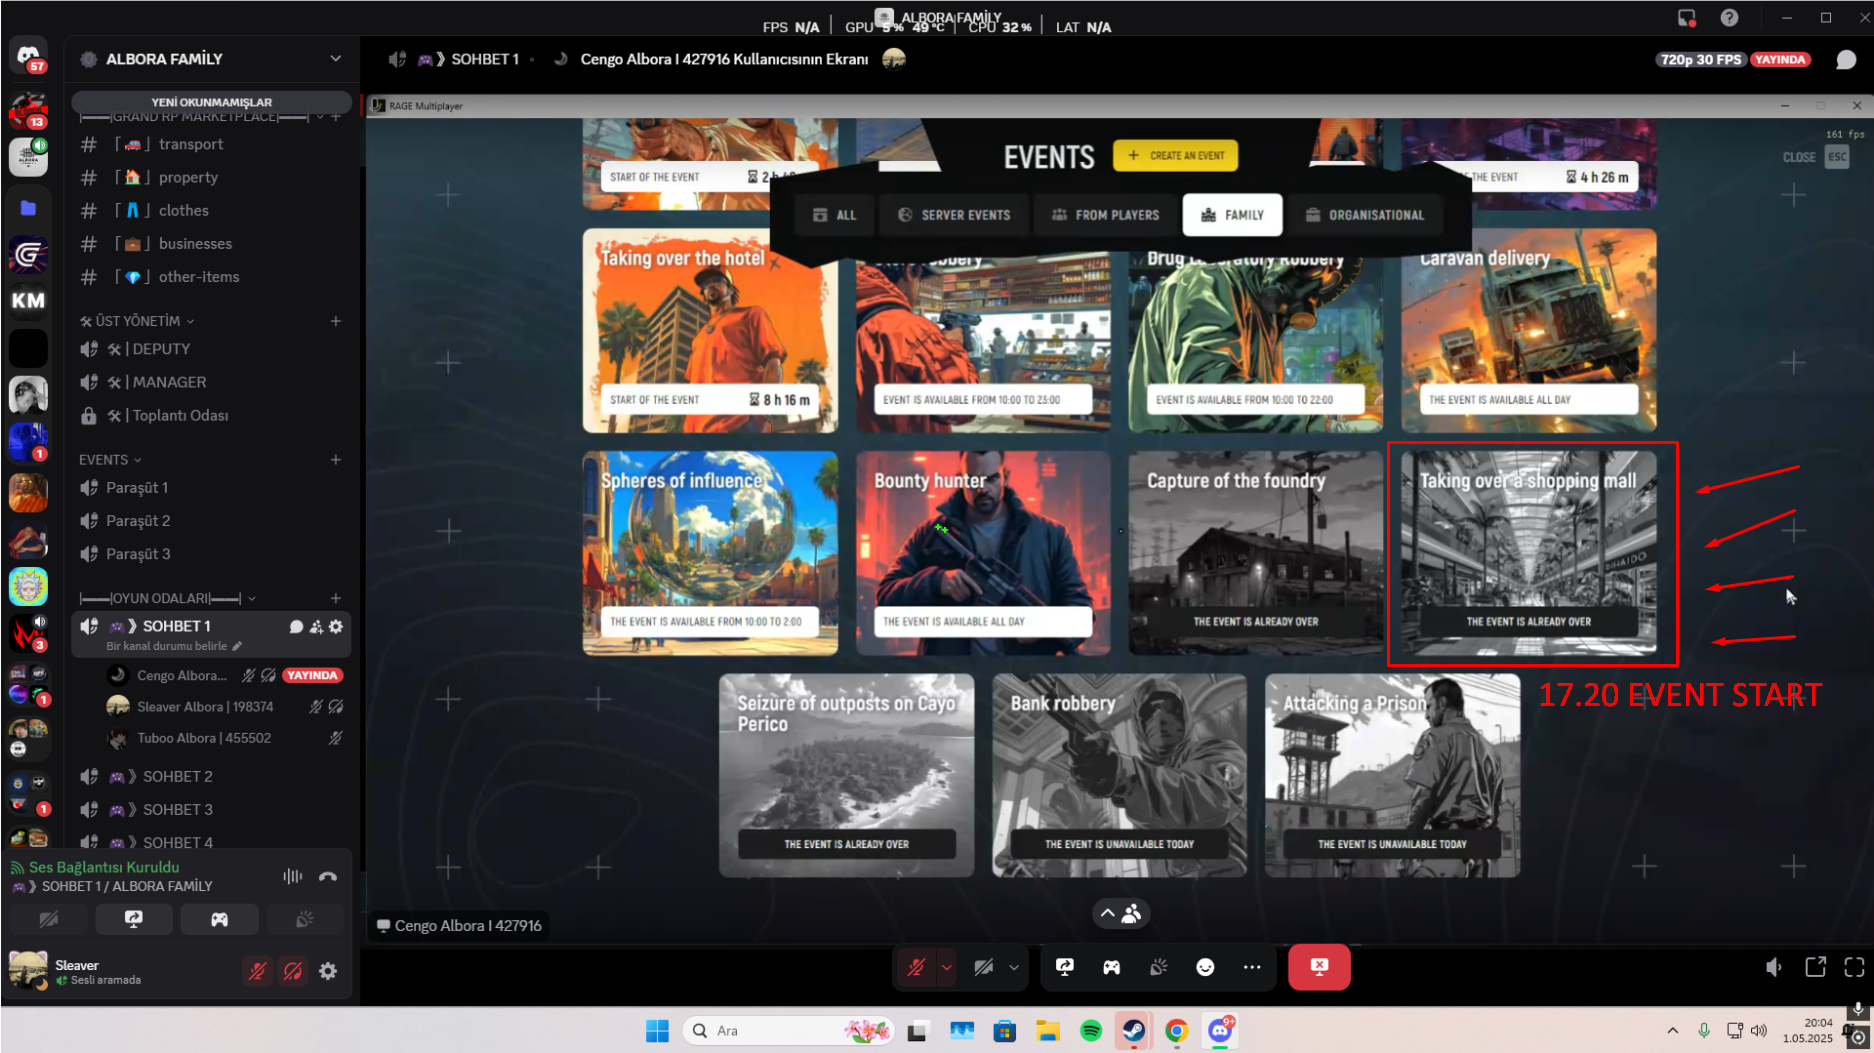Pop out the stream window
Screen dimensions: 1874x1053
[x=1815, y=967]
